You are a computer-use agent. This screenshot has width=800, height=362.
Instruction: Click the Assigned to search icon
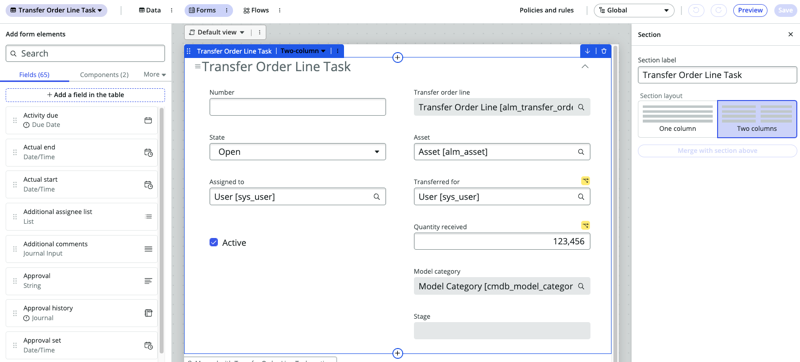[x=377, y=197]
